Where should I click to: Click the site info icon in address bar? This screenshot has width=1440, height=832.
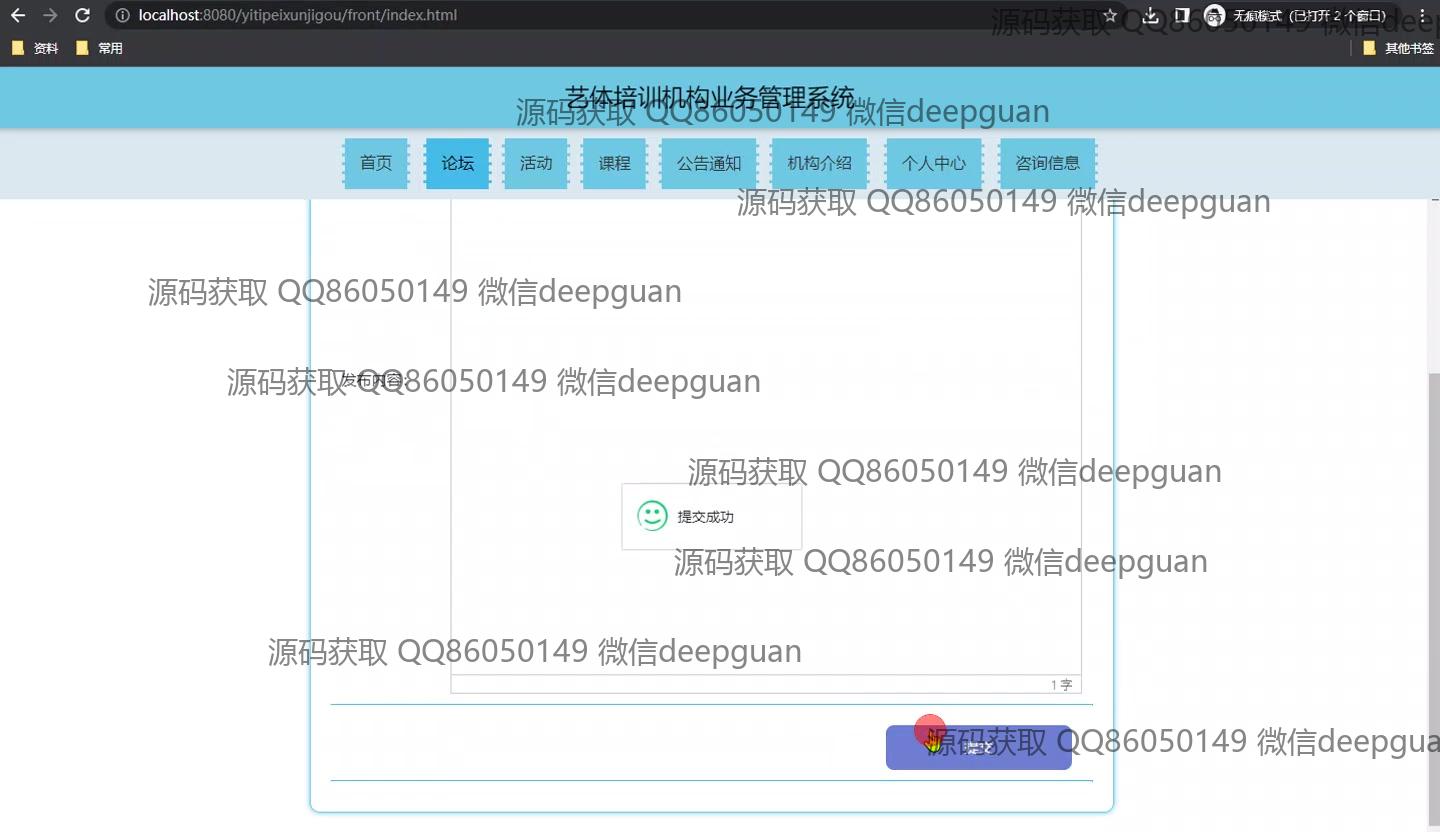click(122, 16)
